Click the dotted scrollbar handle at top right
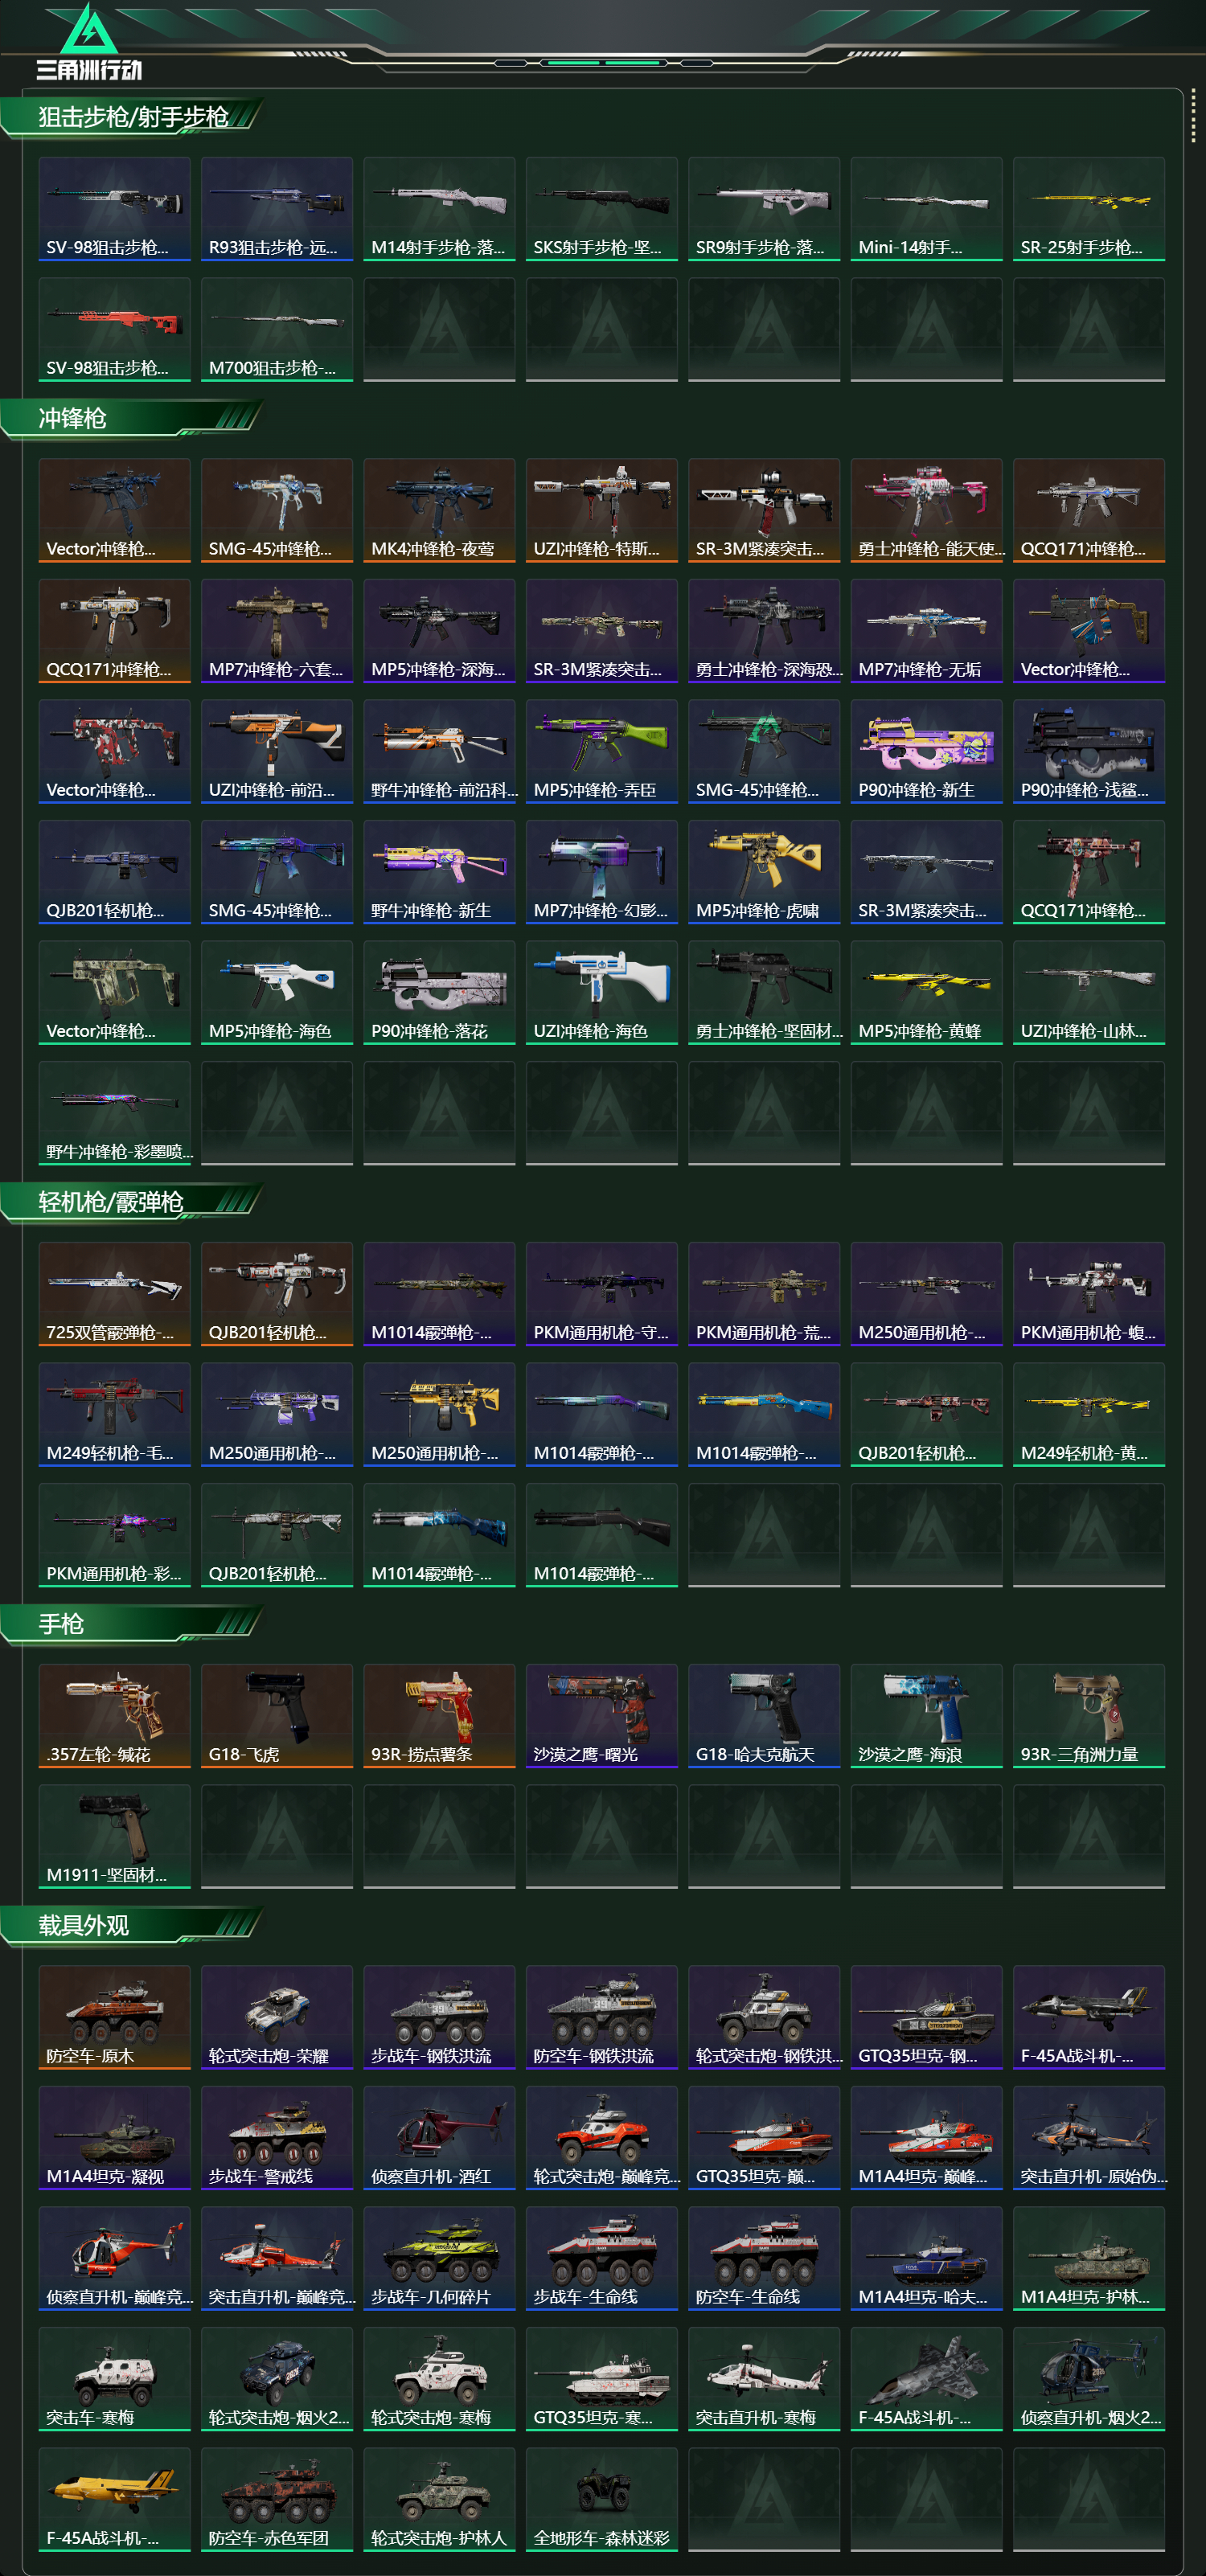This screenshot has width=1206, height=2576. pos(1193,116)
